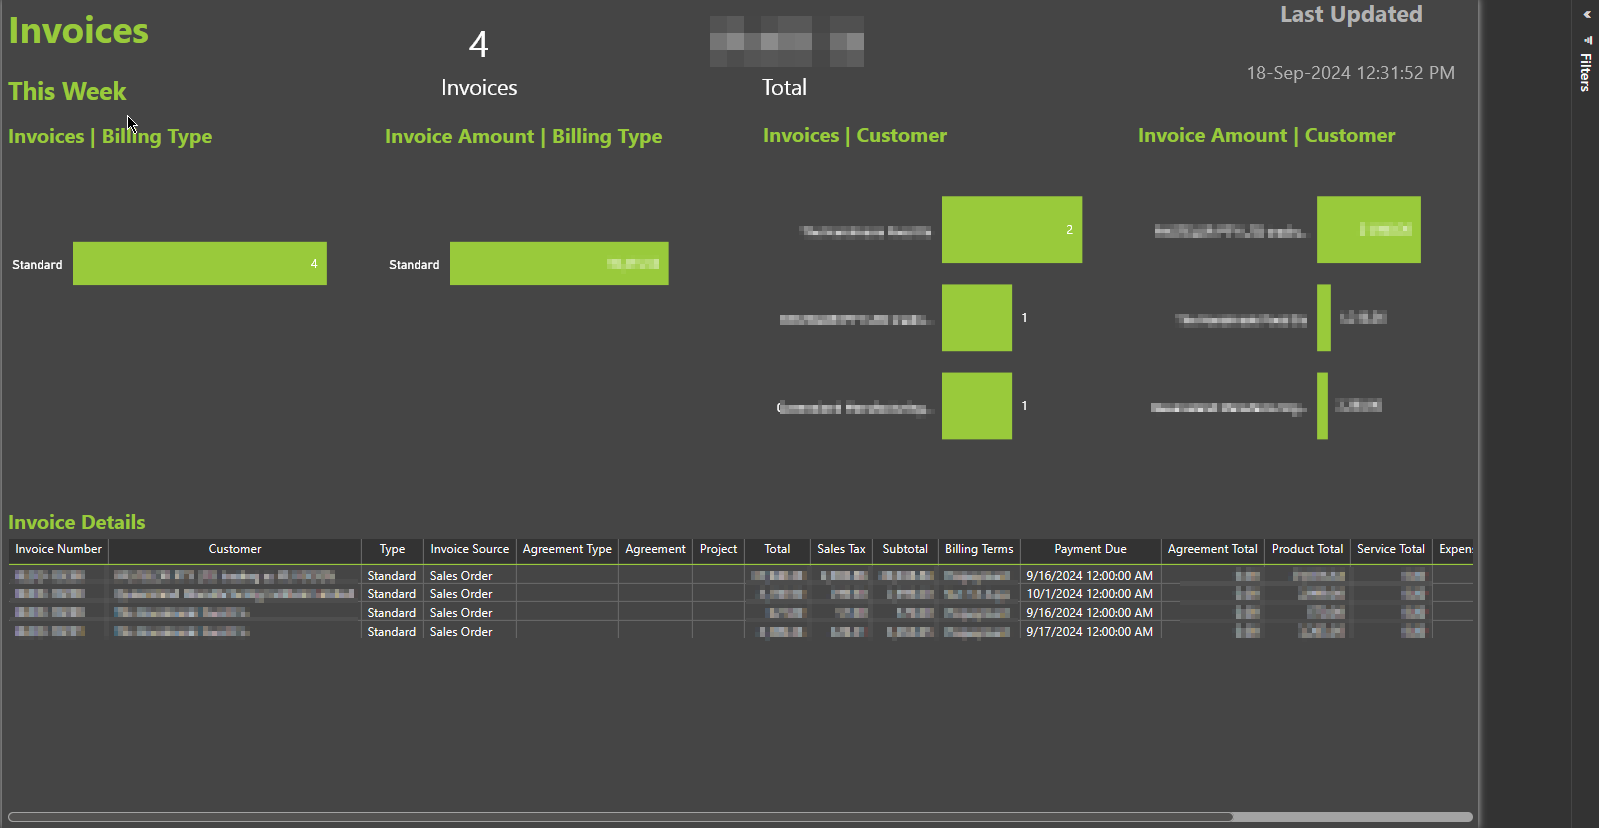Select the Billing Terms column header
The image size is (1599, 828).
[x=979, y=549]
